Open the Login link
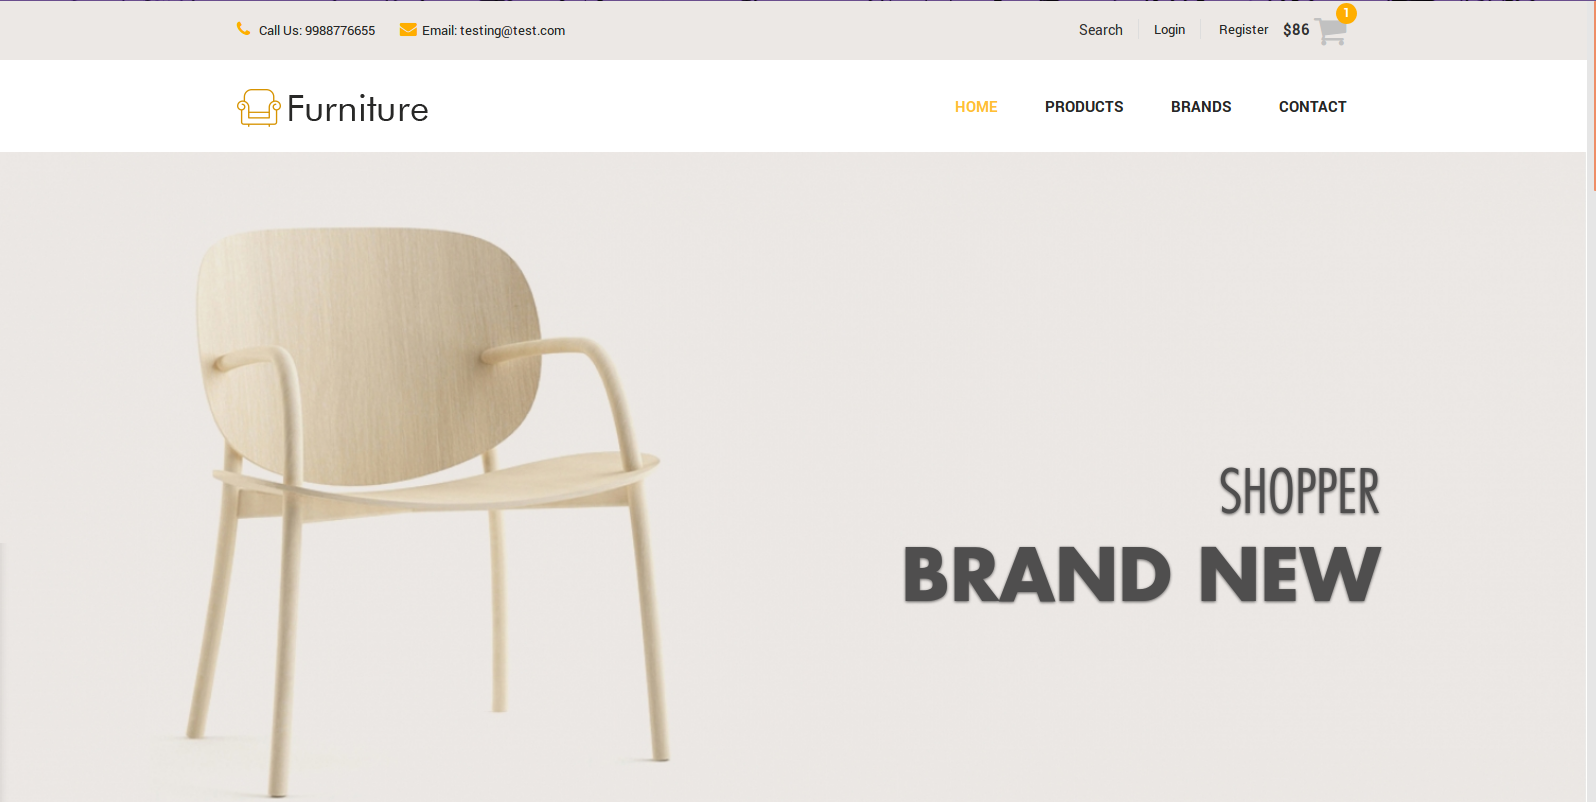 (1169, 30)
